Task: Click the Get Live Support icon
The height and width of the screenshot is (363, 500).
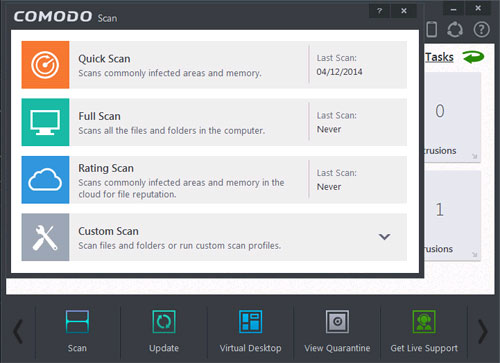Action: [424, 322]
